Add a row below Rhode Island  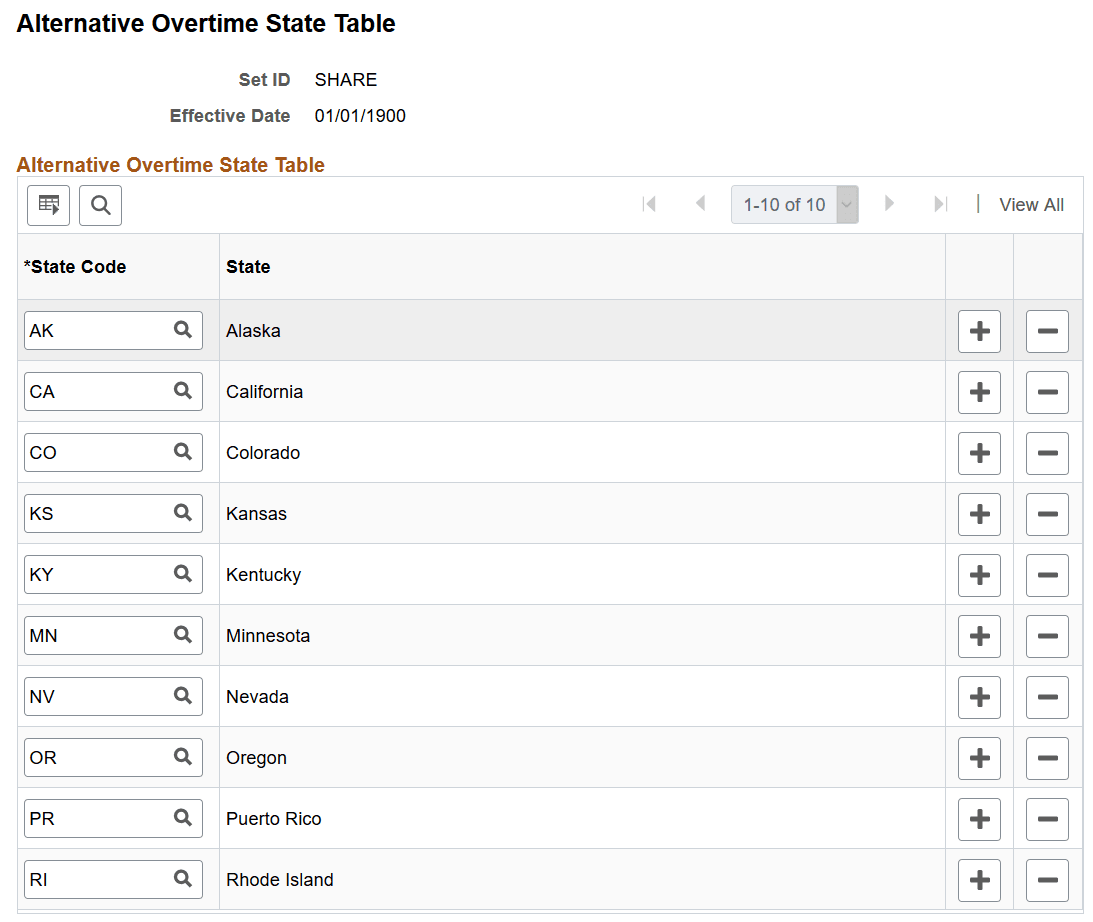(979, 879)
